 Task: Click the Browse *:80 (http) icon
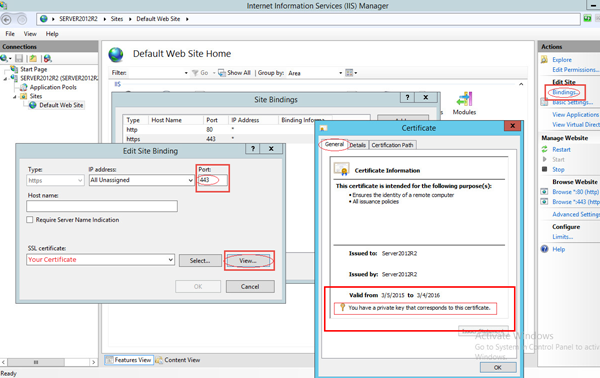544,192
